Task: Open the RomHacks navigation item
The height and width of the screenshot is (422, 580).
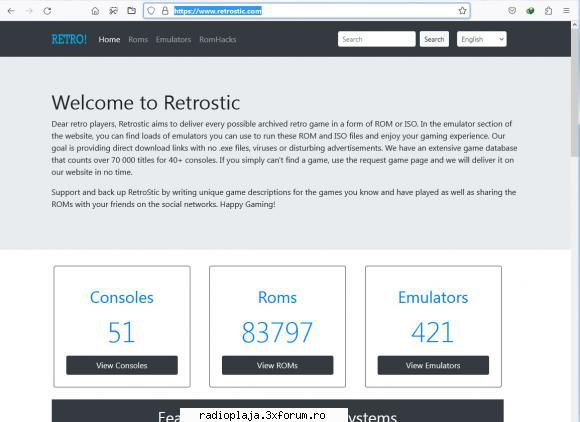Action: tap(218, 39)
